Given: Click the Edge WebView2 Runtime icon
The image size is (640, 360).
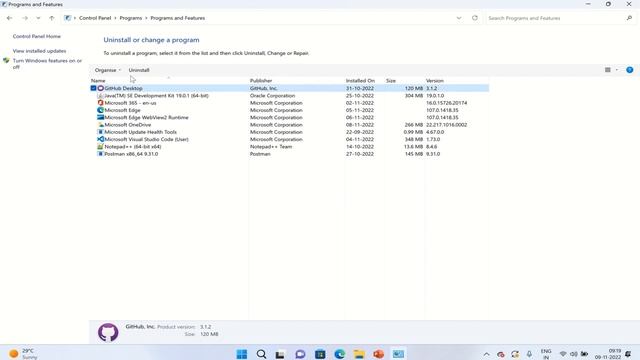Looking at the screenshot, I should 100,118.
